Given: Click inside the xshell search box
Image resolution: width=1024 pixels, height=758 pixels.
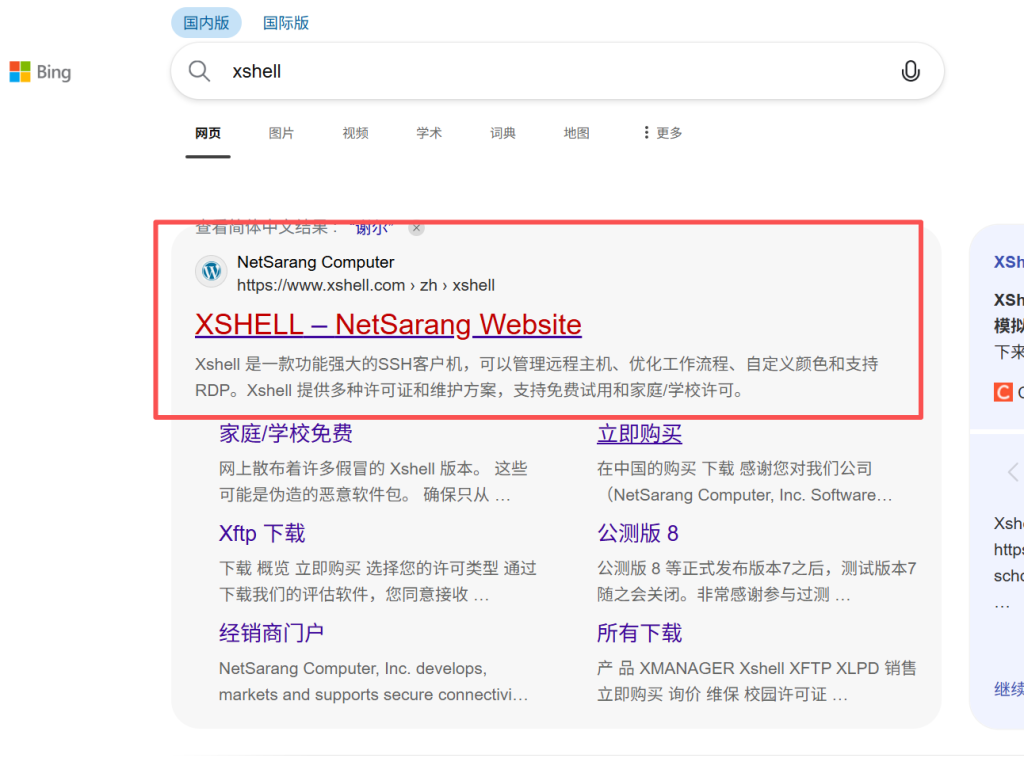Looking at the screenshot, I should pyautogui.click(x=550, y=71).
